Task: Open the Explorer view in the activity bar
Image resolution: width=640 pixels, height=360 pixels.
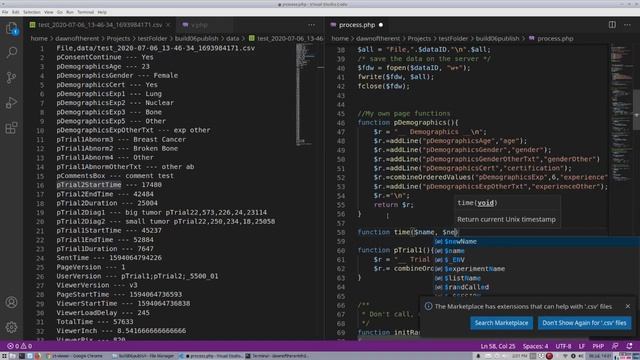Action: (x=11, y=28)
